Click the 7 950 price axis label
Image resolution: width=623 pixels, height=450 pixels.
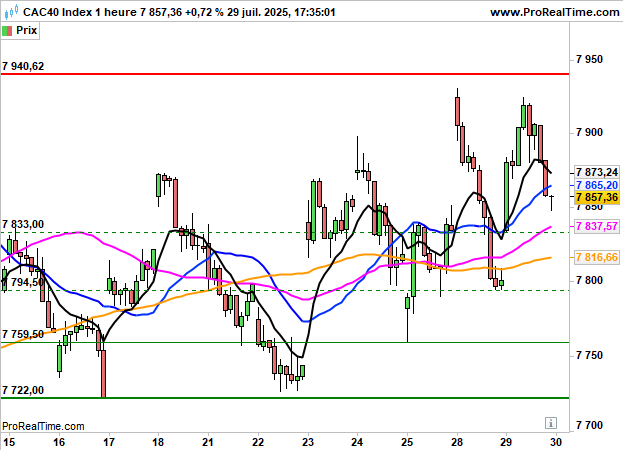pos(589,60)
